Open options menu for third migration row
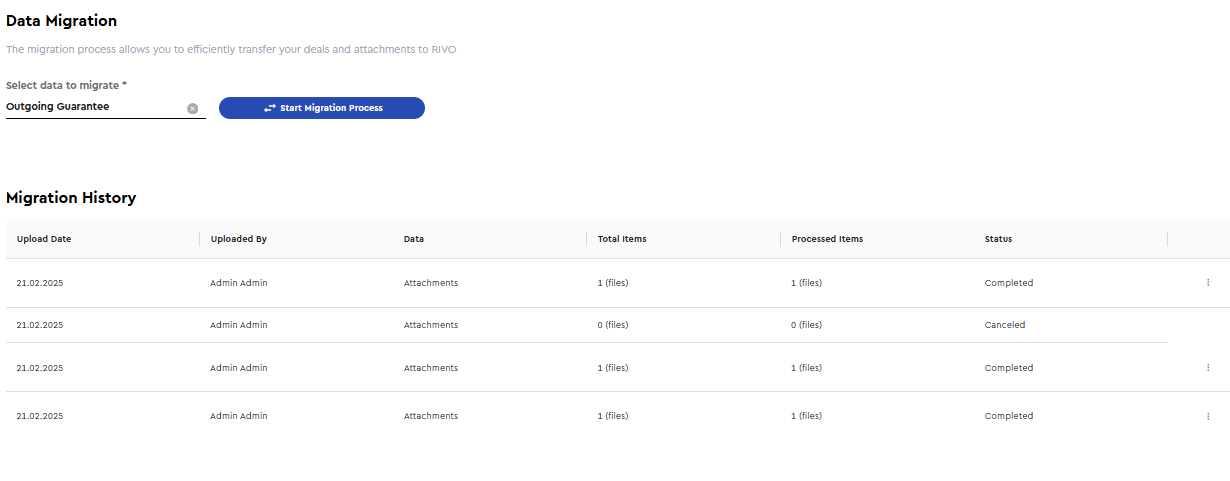1230x481 pixels. click(1208, 368)
